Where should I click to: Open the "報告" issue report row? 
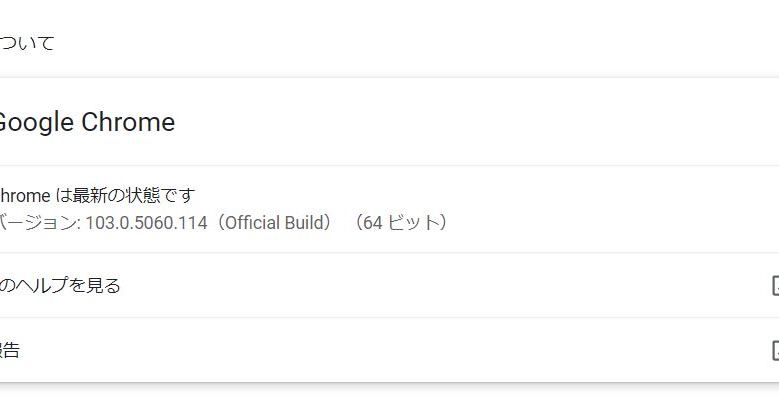pos(10,350)
